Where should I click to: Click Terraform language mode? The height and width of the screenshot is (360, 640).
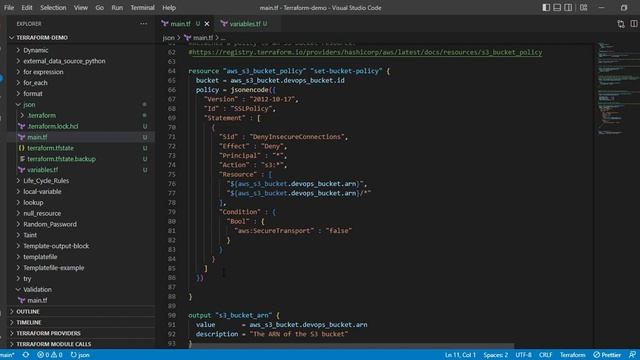(572, 355)
